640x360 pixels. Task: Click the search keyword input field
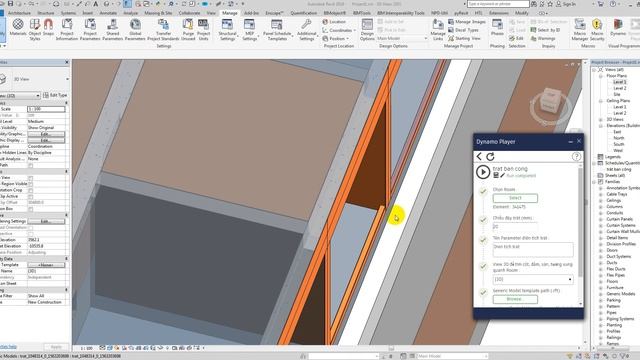click(498, 4)
